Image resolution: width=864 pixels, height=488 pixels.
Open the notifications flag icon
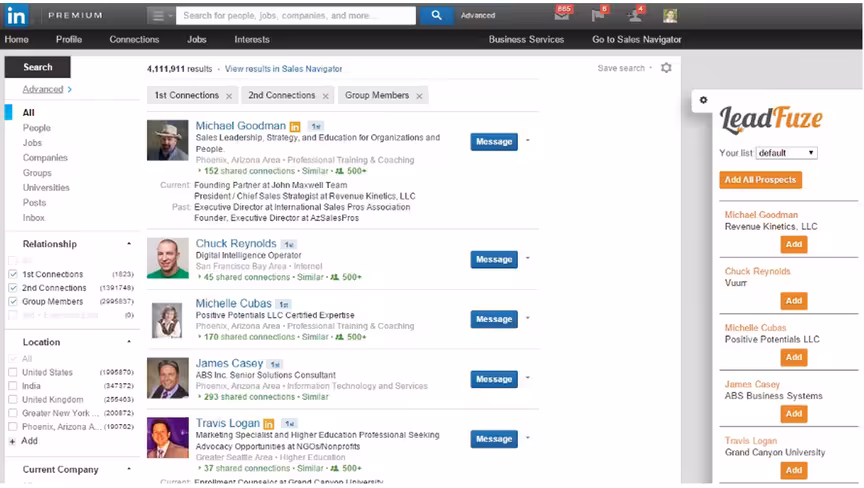click(x=598, y=15)
